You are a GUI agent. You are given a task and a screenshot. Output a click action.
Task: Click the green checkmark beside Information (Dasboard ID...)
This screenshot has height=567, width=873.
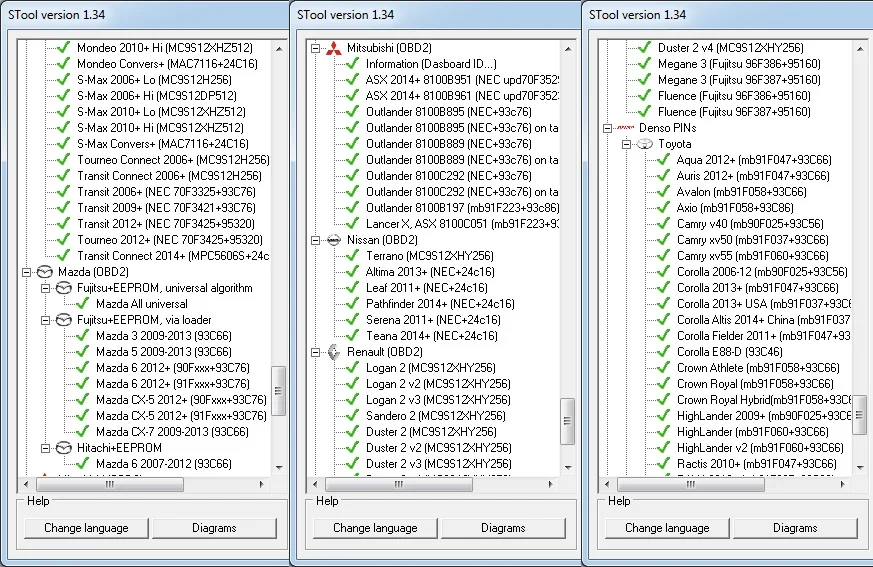coord(352,64)
